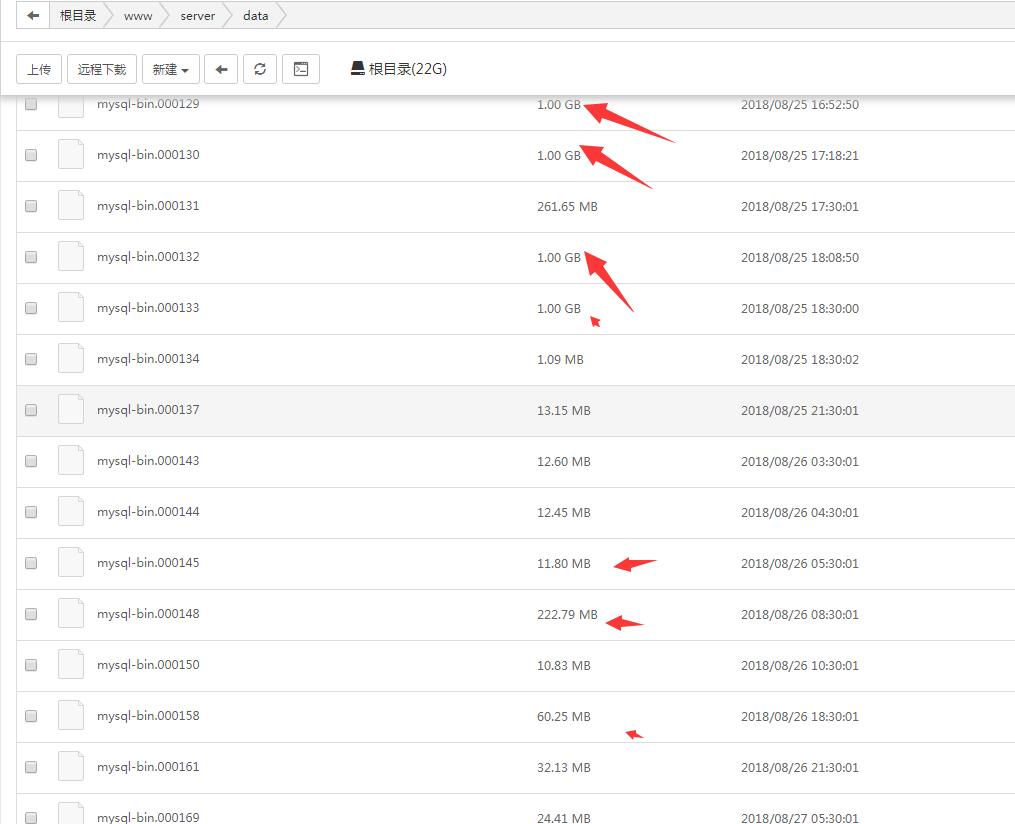Check the box for mysql-bin.000130
Screen dimensions: 1015x824
pyautogui.click(x=31, y=155)
